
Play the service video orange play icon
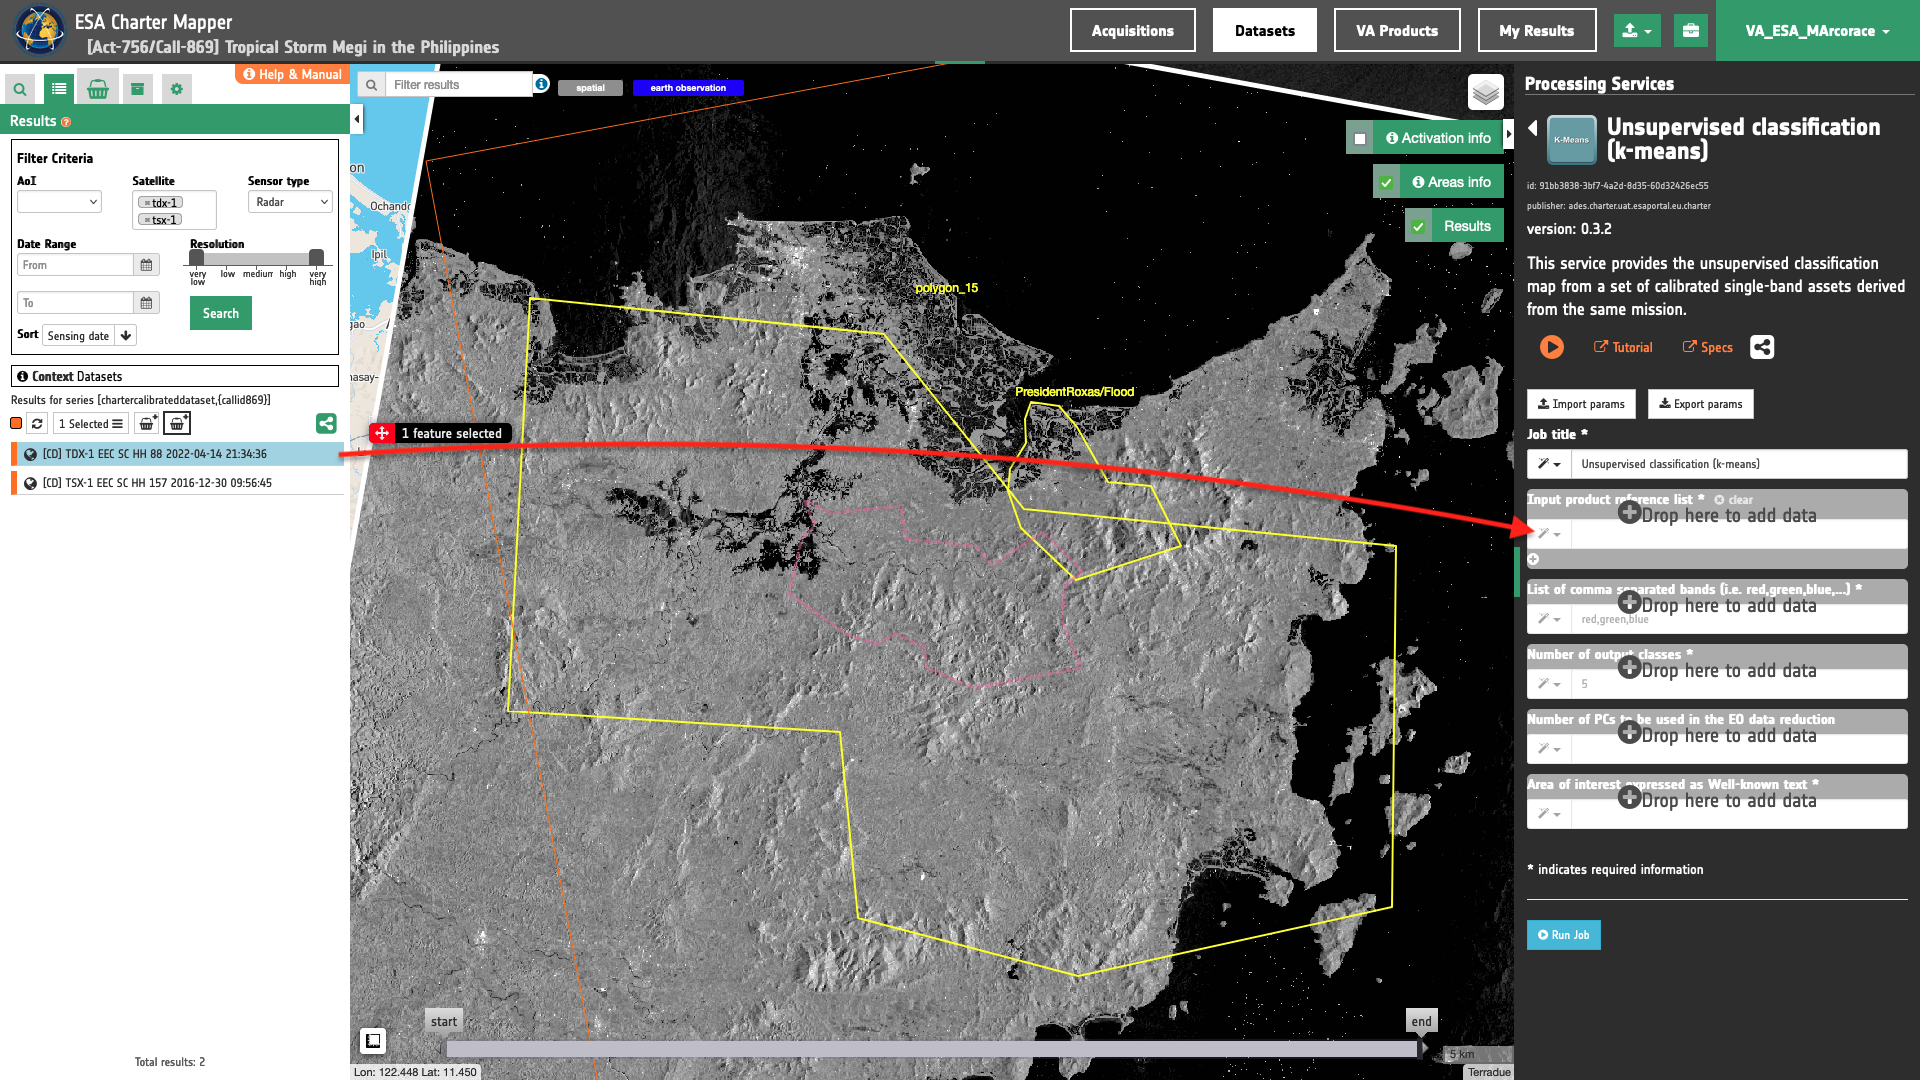coord(1552,347)
